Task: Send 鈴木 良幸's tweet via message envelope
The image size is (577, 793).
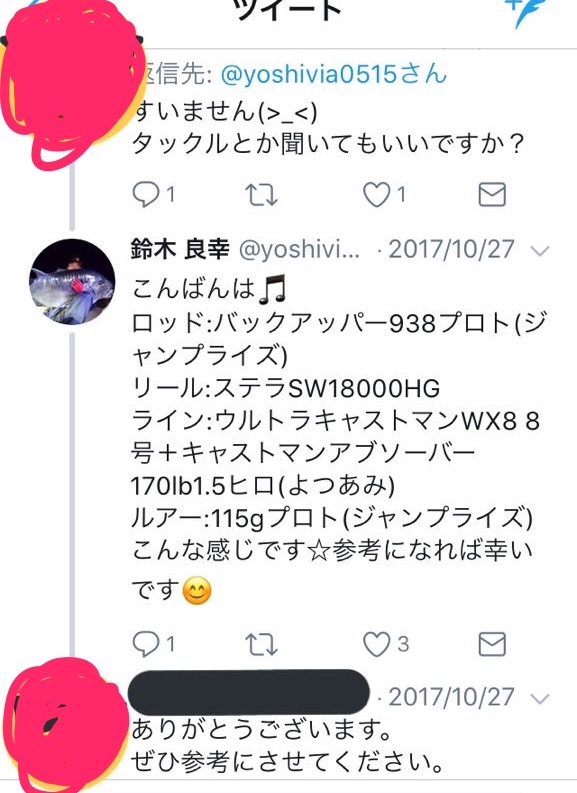Action: pos(492,644)
